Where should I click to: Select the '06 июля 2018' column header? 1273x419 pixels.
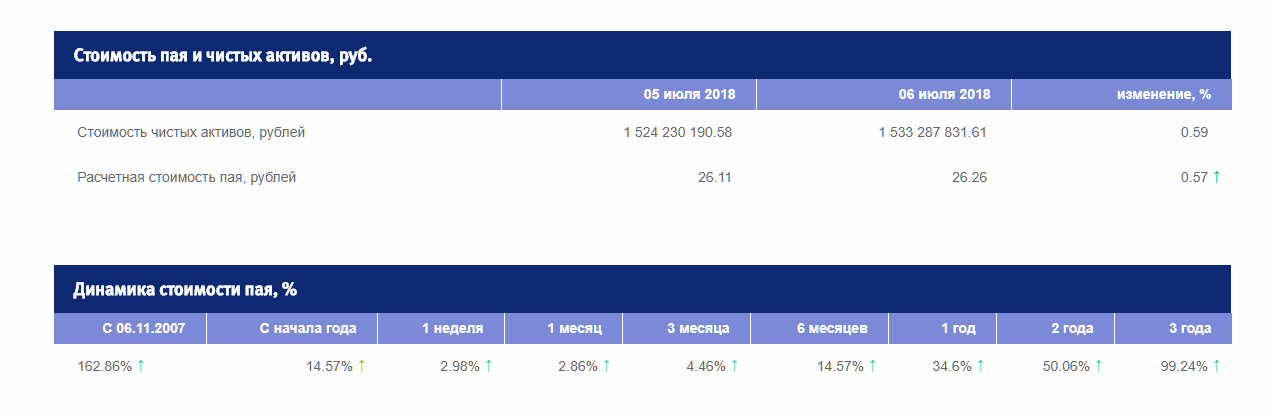point(944,94)
